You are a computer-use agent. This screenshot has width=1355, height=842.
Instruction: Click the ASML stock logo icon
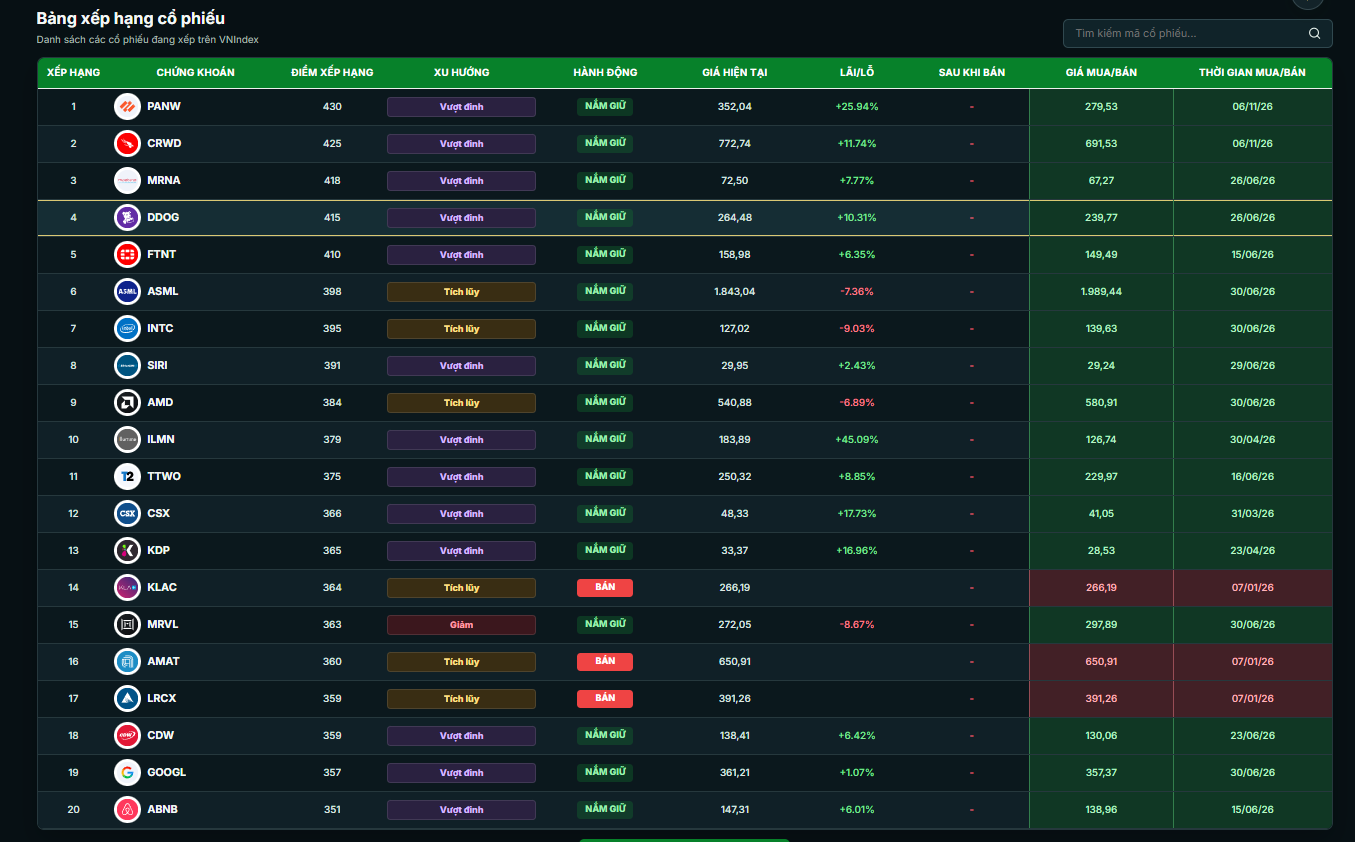point(127,291)
